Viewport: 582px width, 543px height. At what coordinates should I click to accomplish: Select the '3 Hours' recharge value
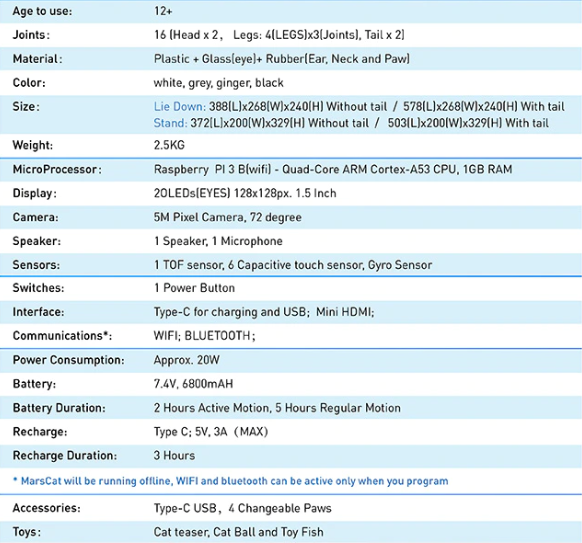(x=174, y=455)
